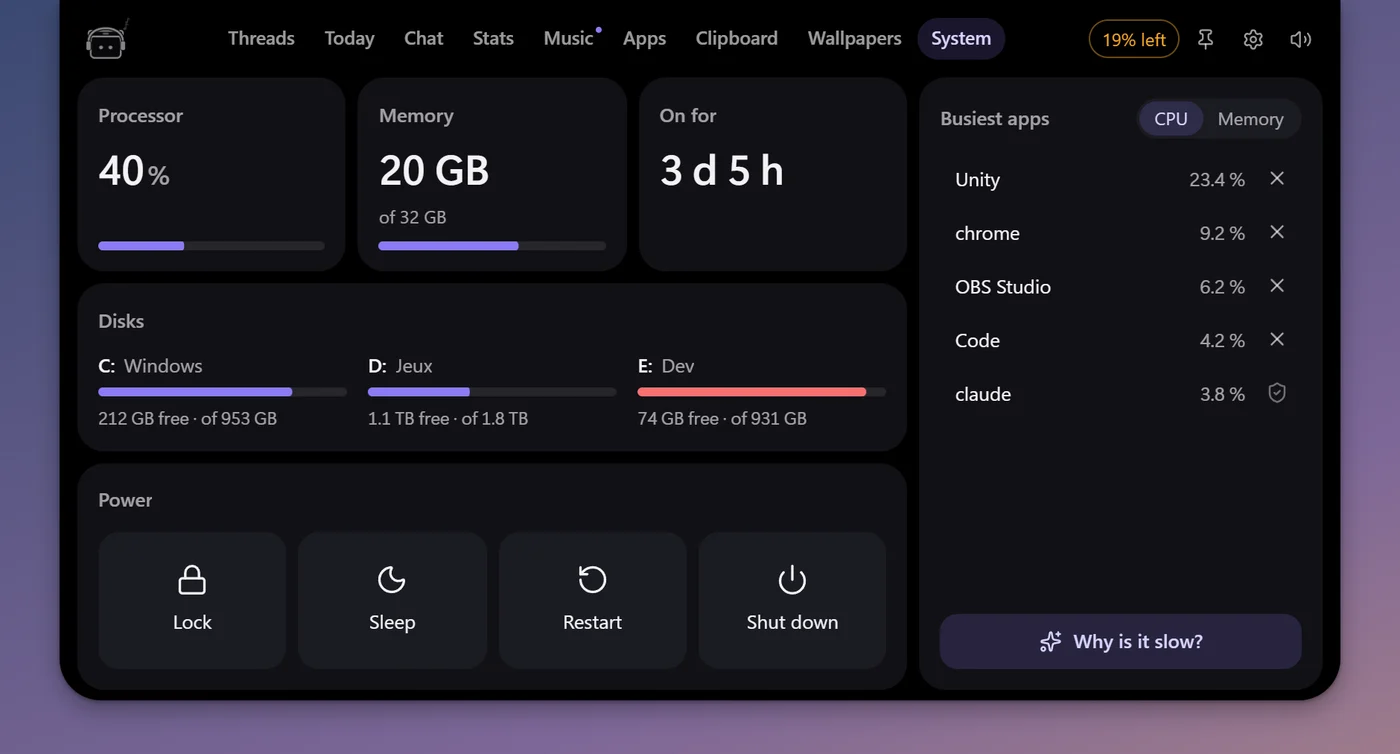Click the robot mascot logo icon
The width and height of the screenshot is (1400, 754).
107,39
